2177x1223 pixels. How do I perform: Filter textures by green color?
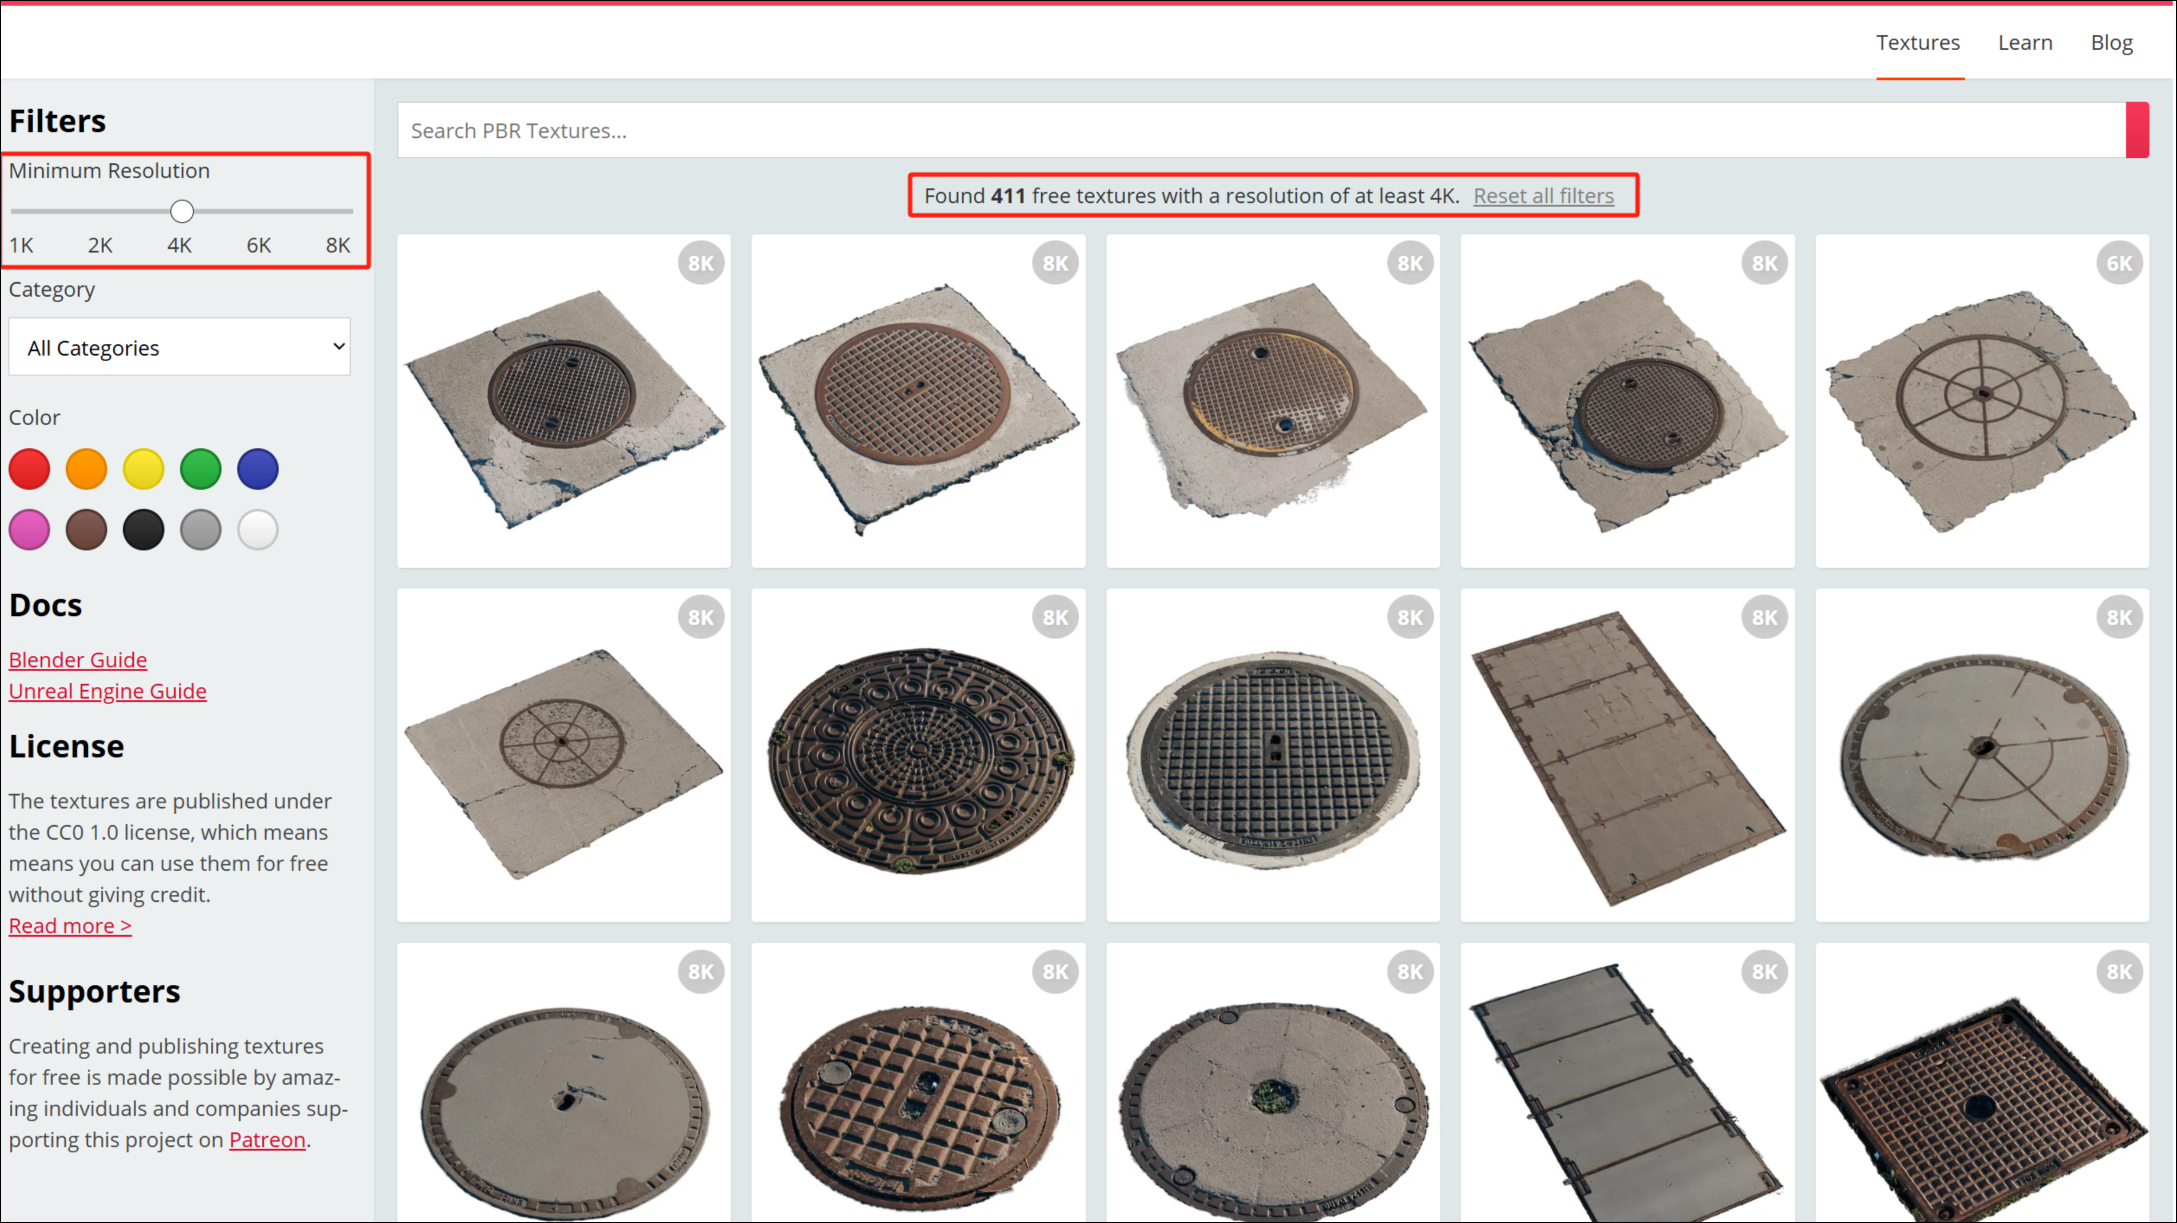[200, 469]
